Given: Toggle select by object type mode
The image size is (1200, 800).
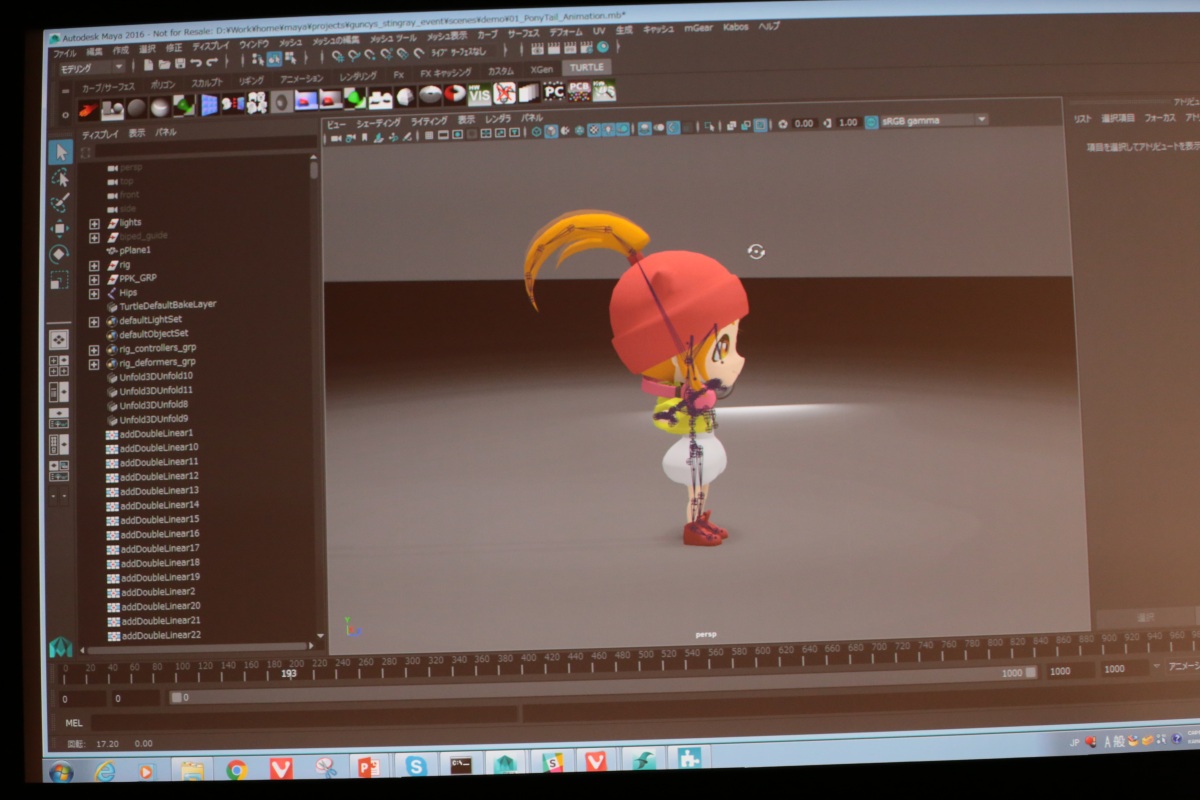Looking at the screenshot, I should 274,59.
